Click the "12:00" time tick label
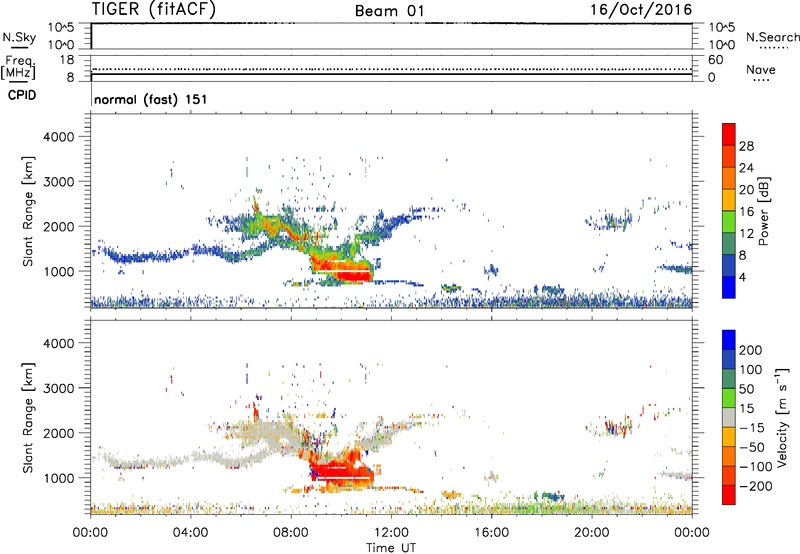The width and height of the screenshot is (800, 554). tap(391, 533)
